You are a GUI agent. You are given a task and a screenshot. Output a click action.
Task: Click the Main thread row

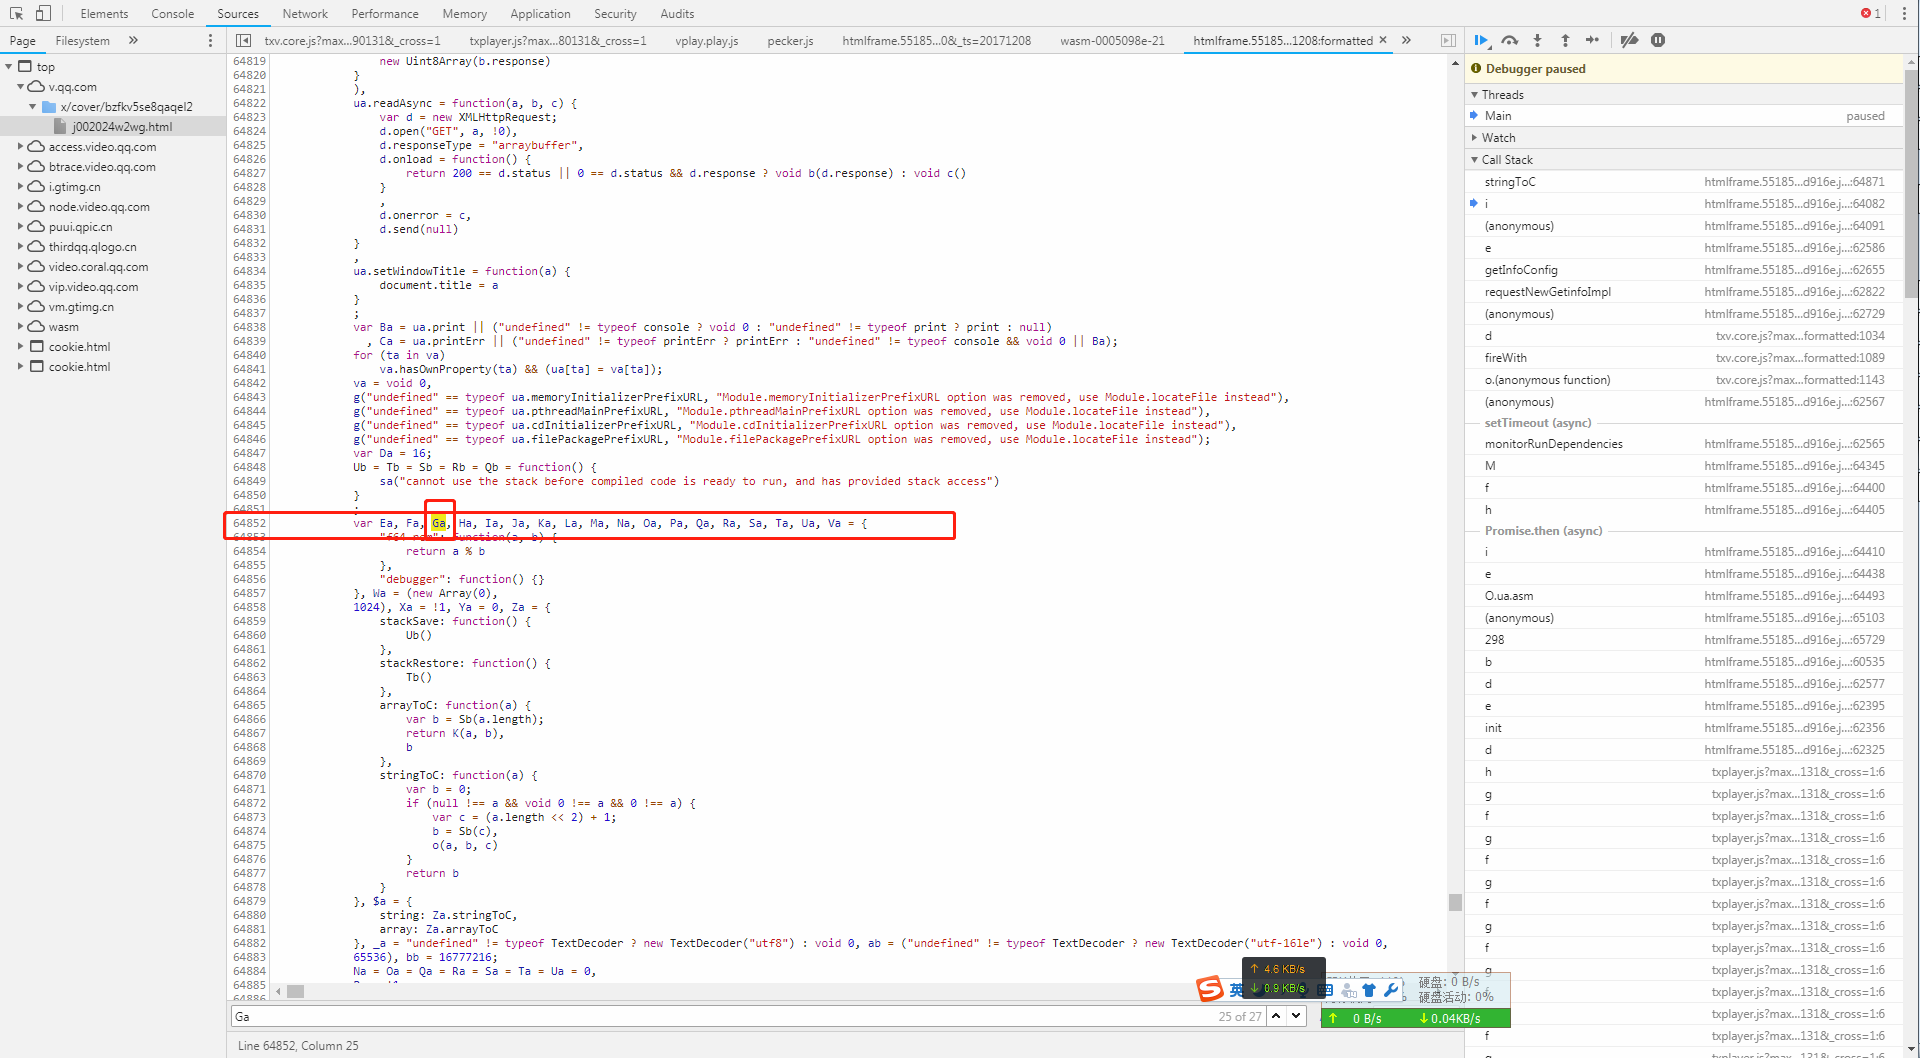coord(1684,116)
